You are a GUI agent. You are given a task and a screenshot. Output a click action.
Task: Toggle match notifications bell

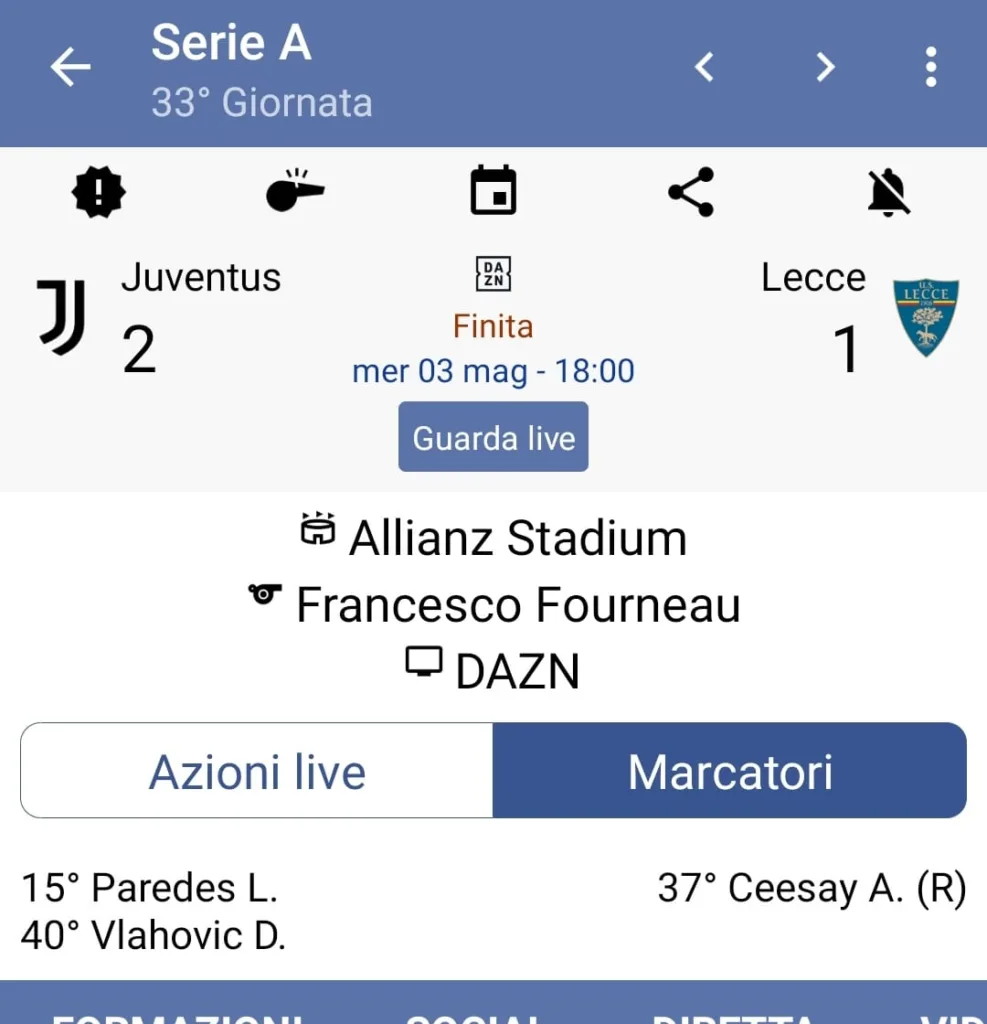point(888,191)
